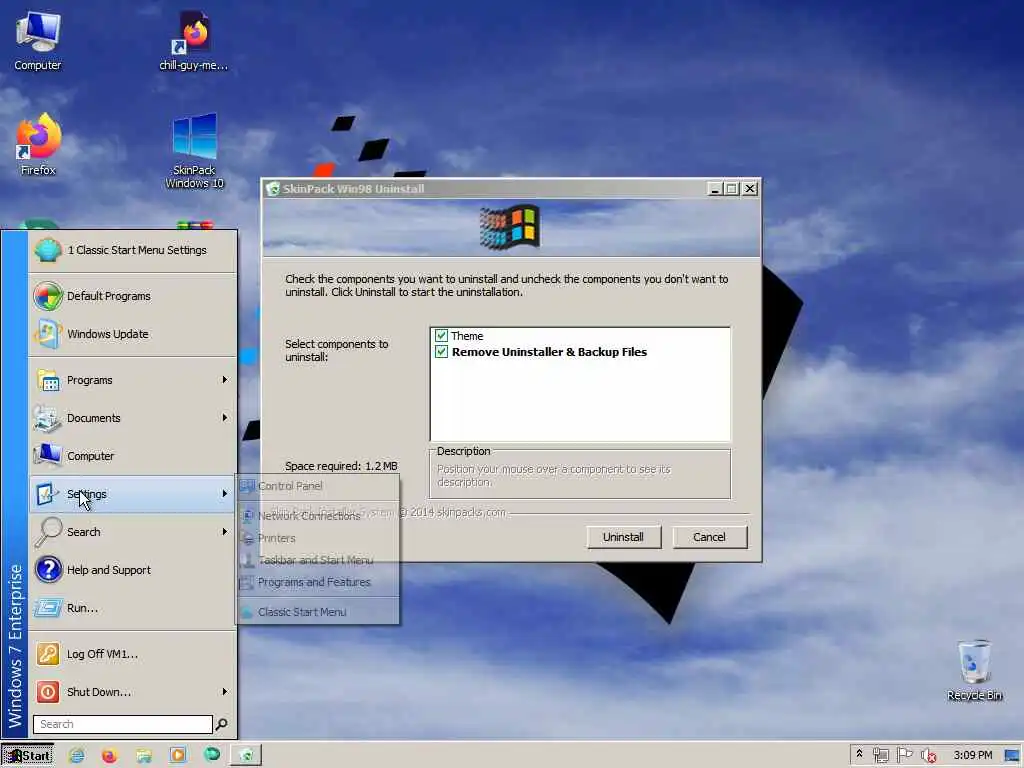Click the Uninstall button
This screenshot has width=1024, height=768.
[x=624, y=537]
